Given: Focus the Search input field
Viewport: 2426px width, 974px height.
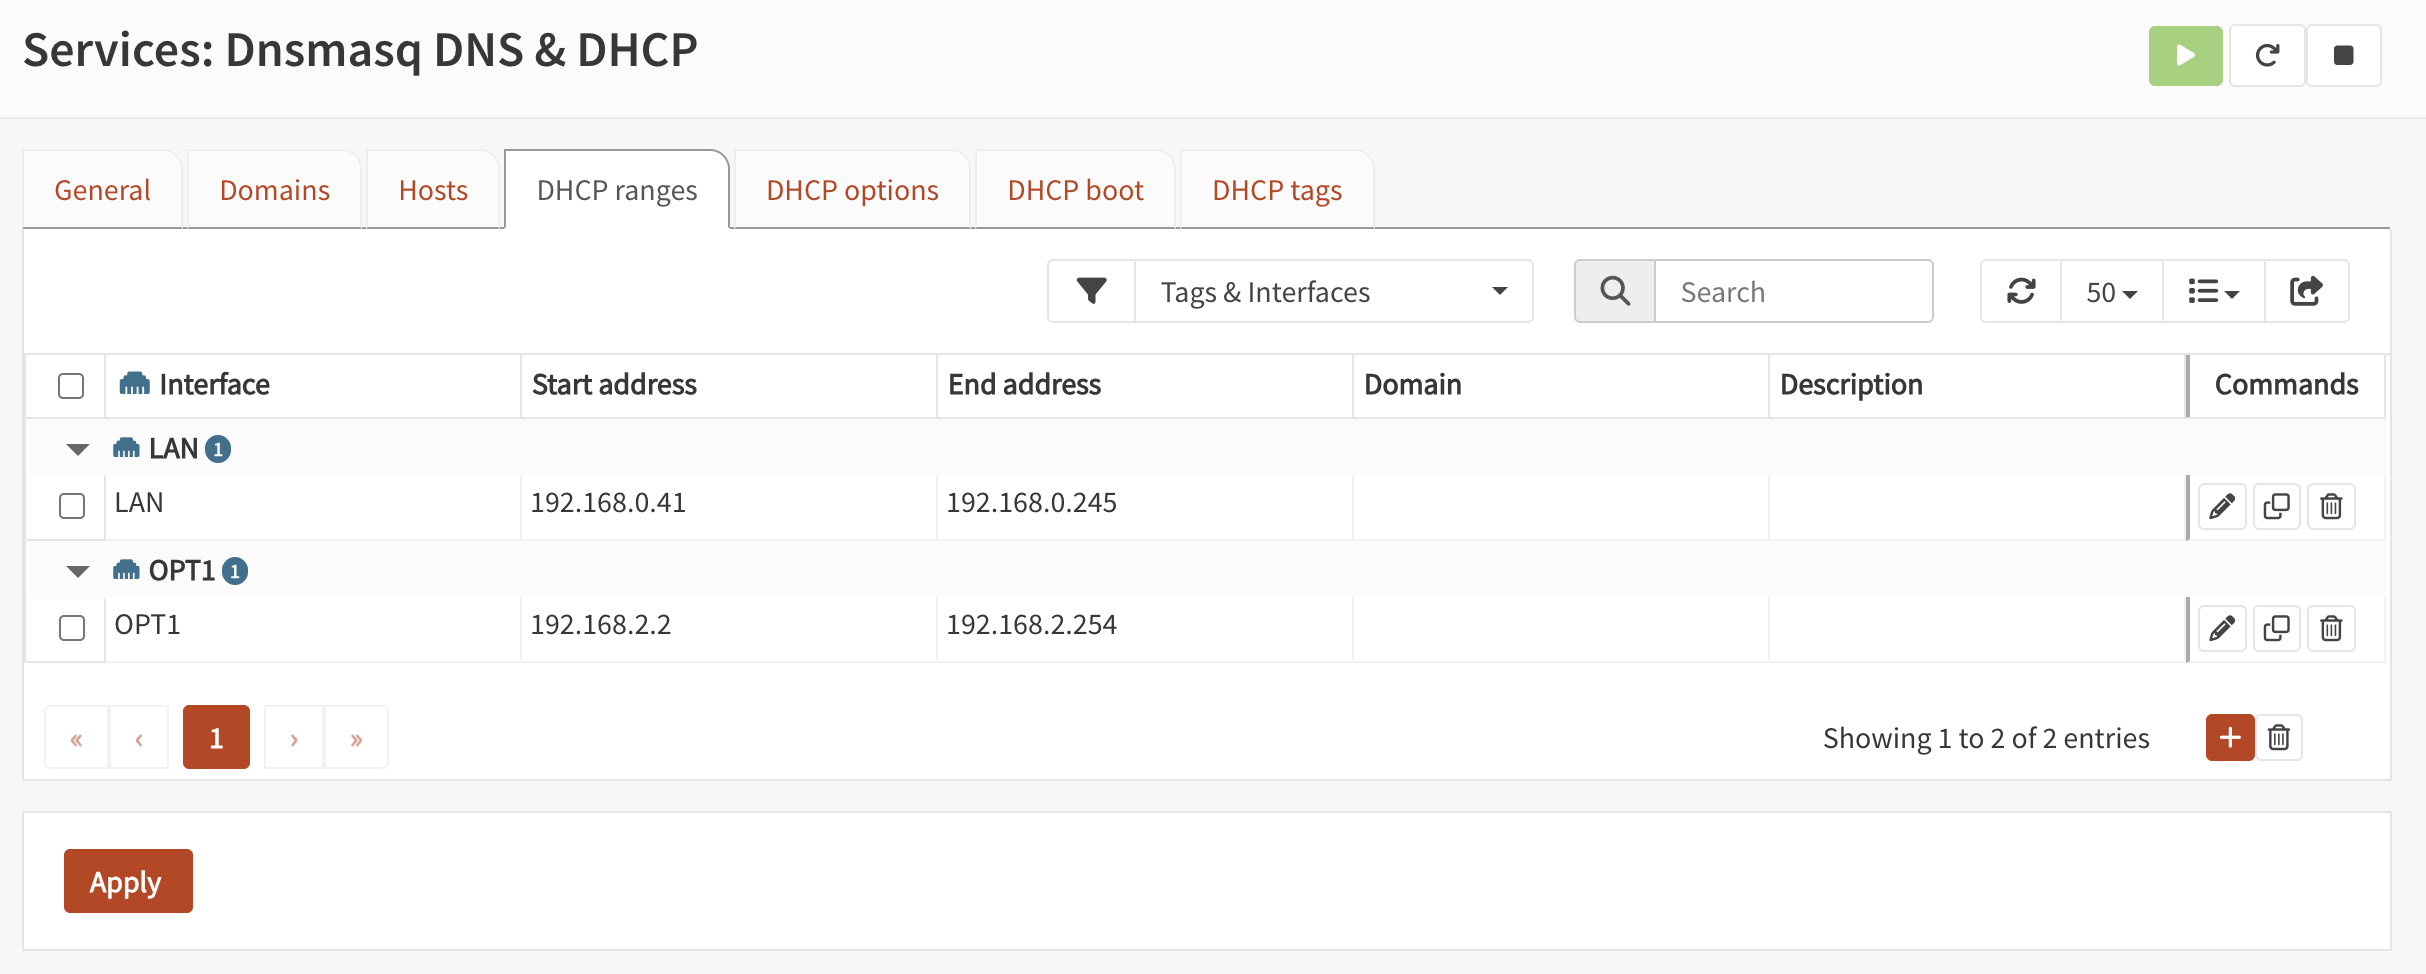Looking at the screenshot, I should tap(1793, 292).
